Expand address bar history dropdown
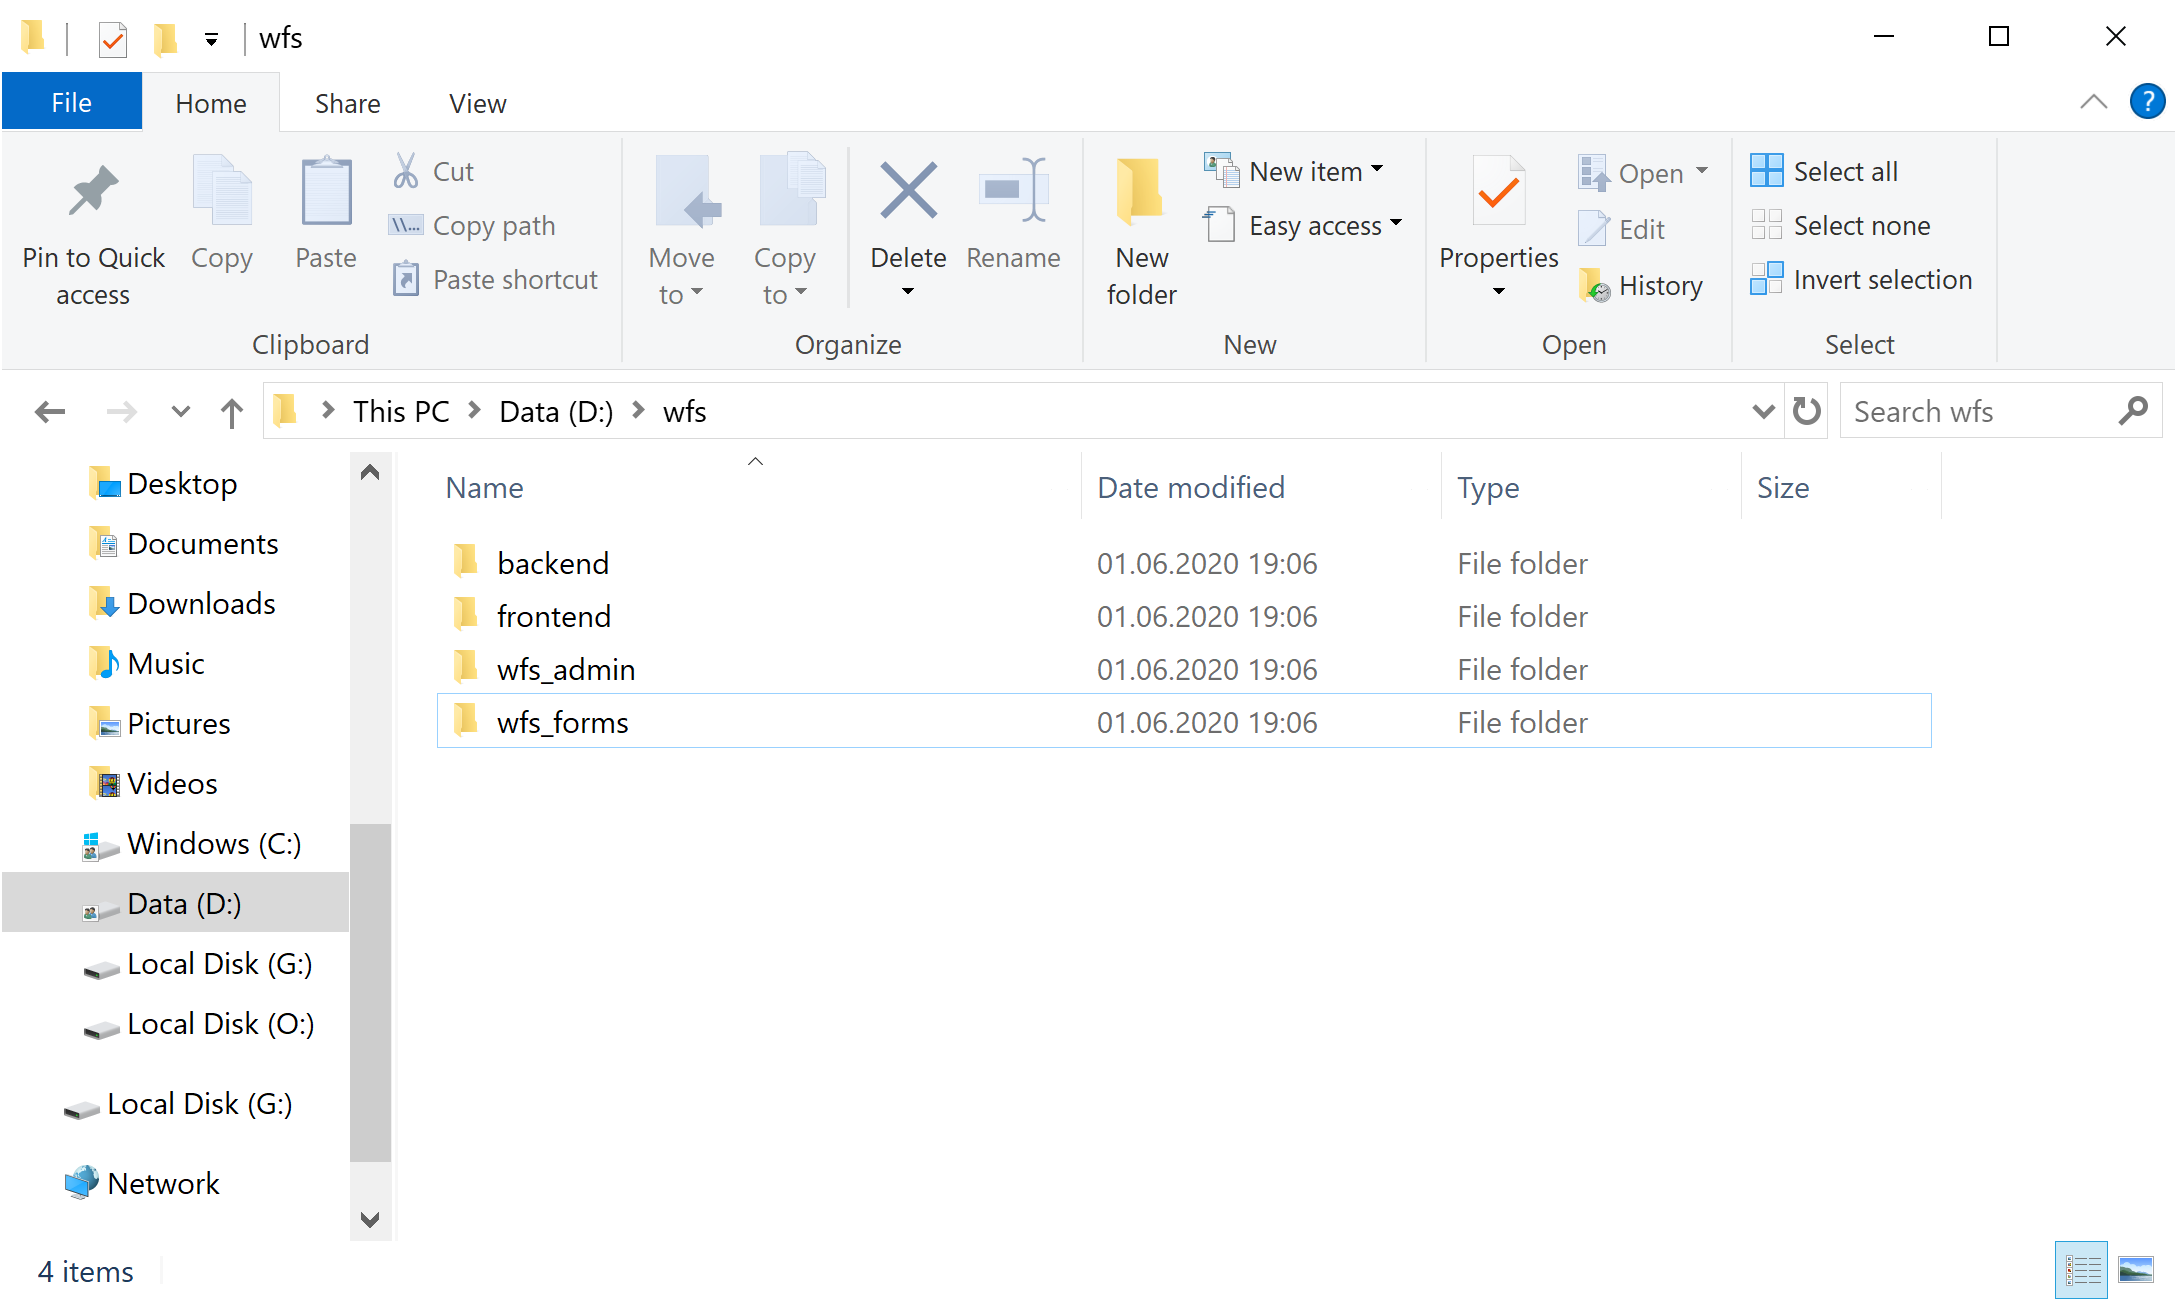This screenshot has height=1301, width=2177. coord(1763,411)
